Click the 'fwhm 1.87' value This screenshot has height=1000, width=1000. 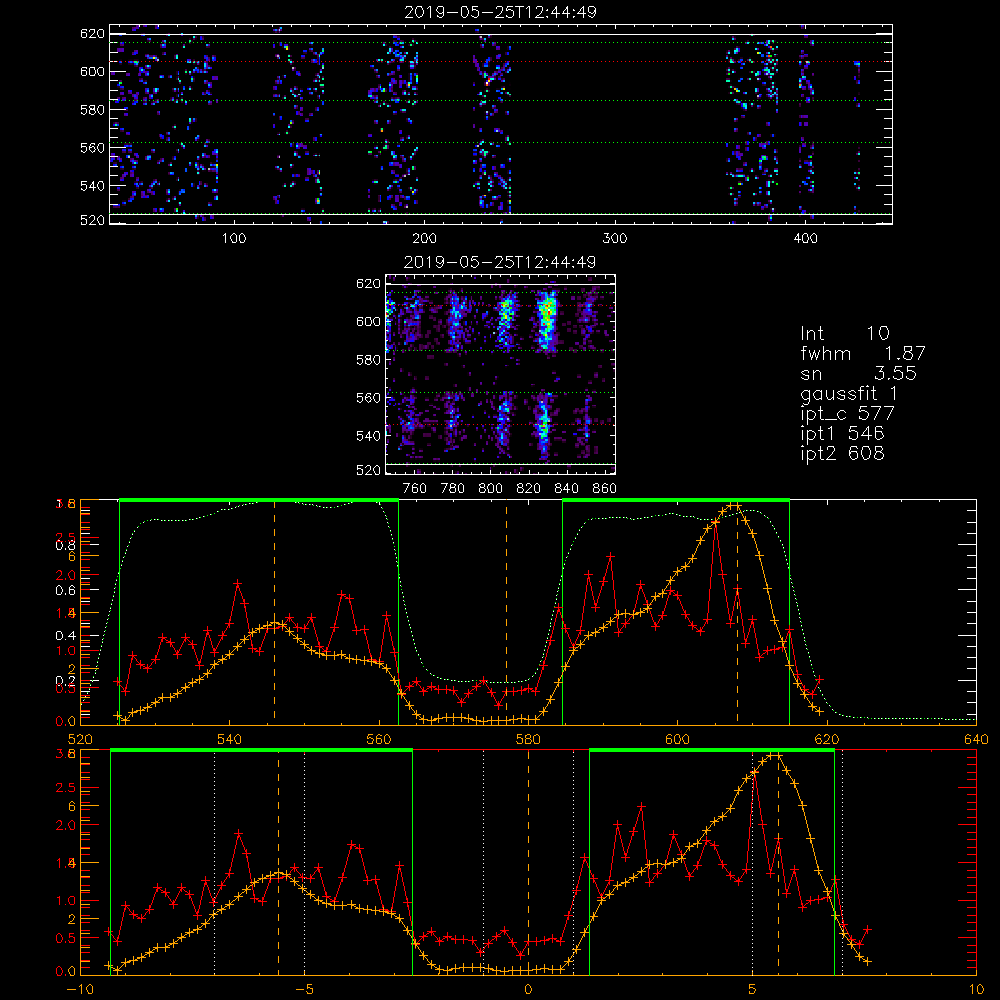click(x=863, y=353)
